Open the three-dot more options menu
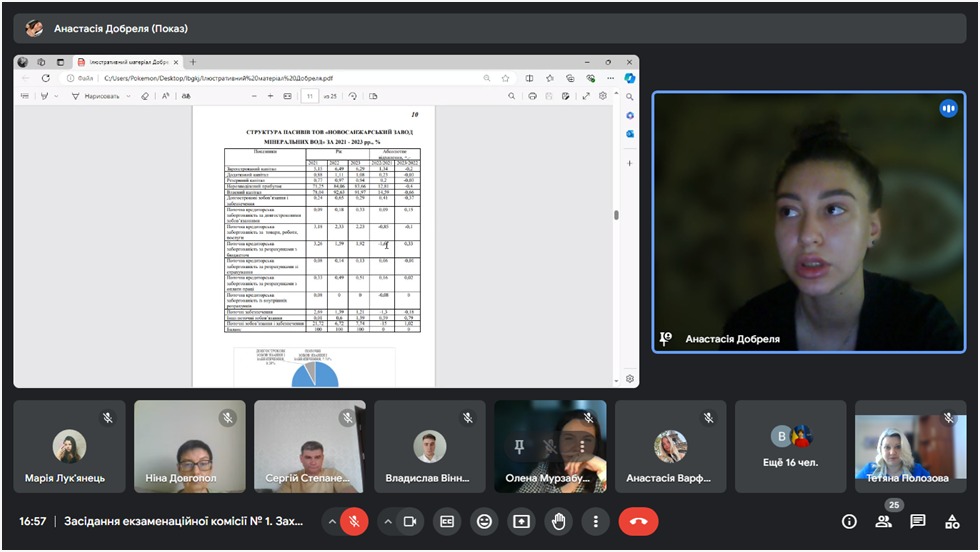The height and width of the screenshot is (552, 980). point(596,521)
